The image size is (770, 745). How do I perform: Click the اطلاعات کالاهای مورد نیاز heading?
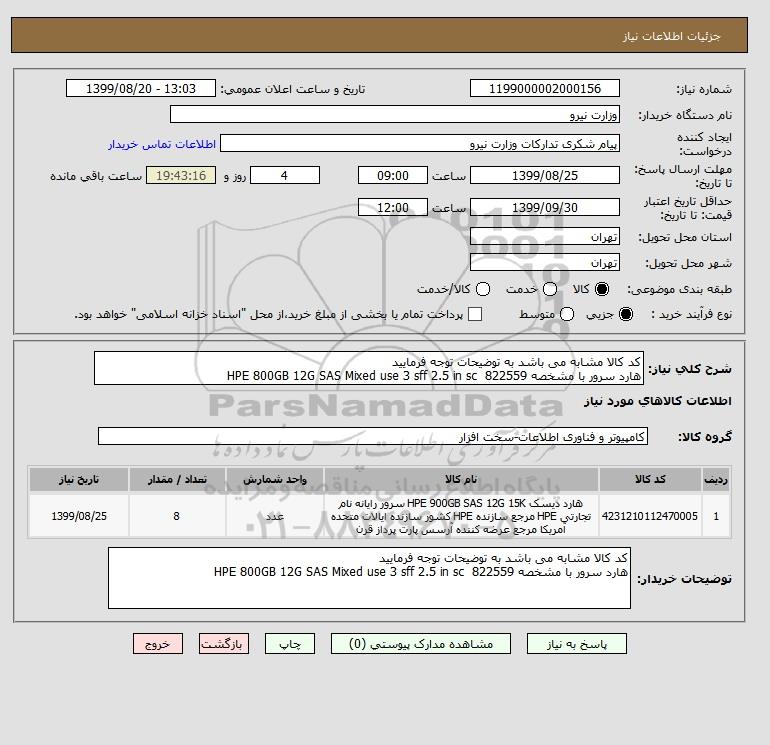coord(658,401)
